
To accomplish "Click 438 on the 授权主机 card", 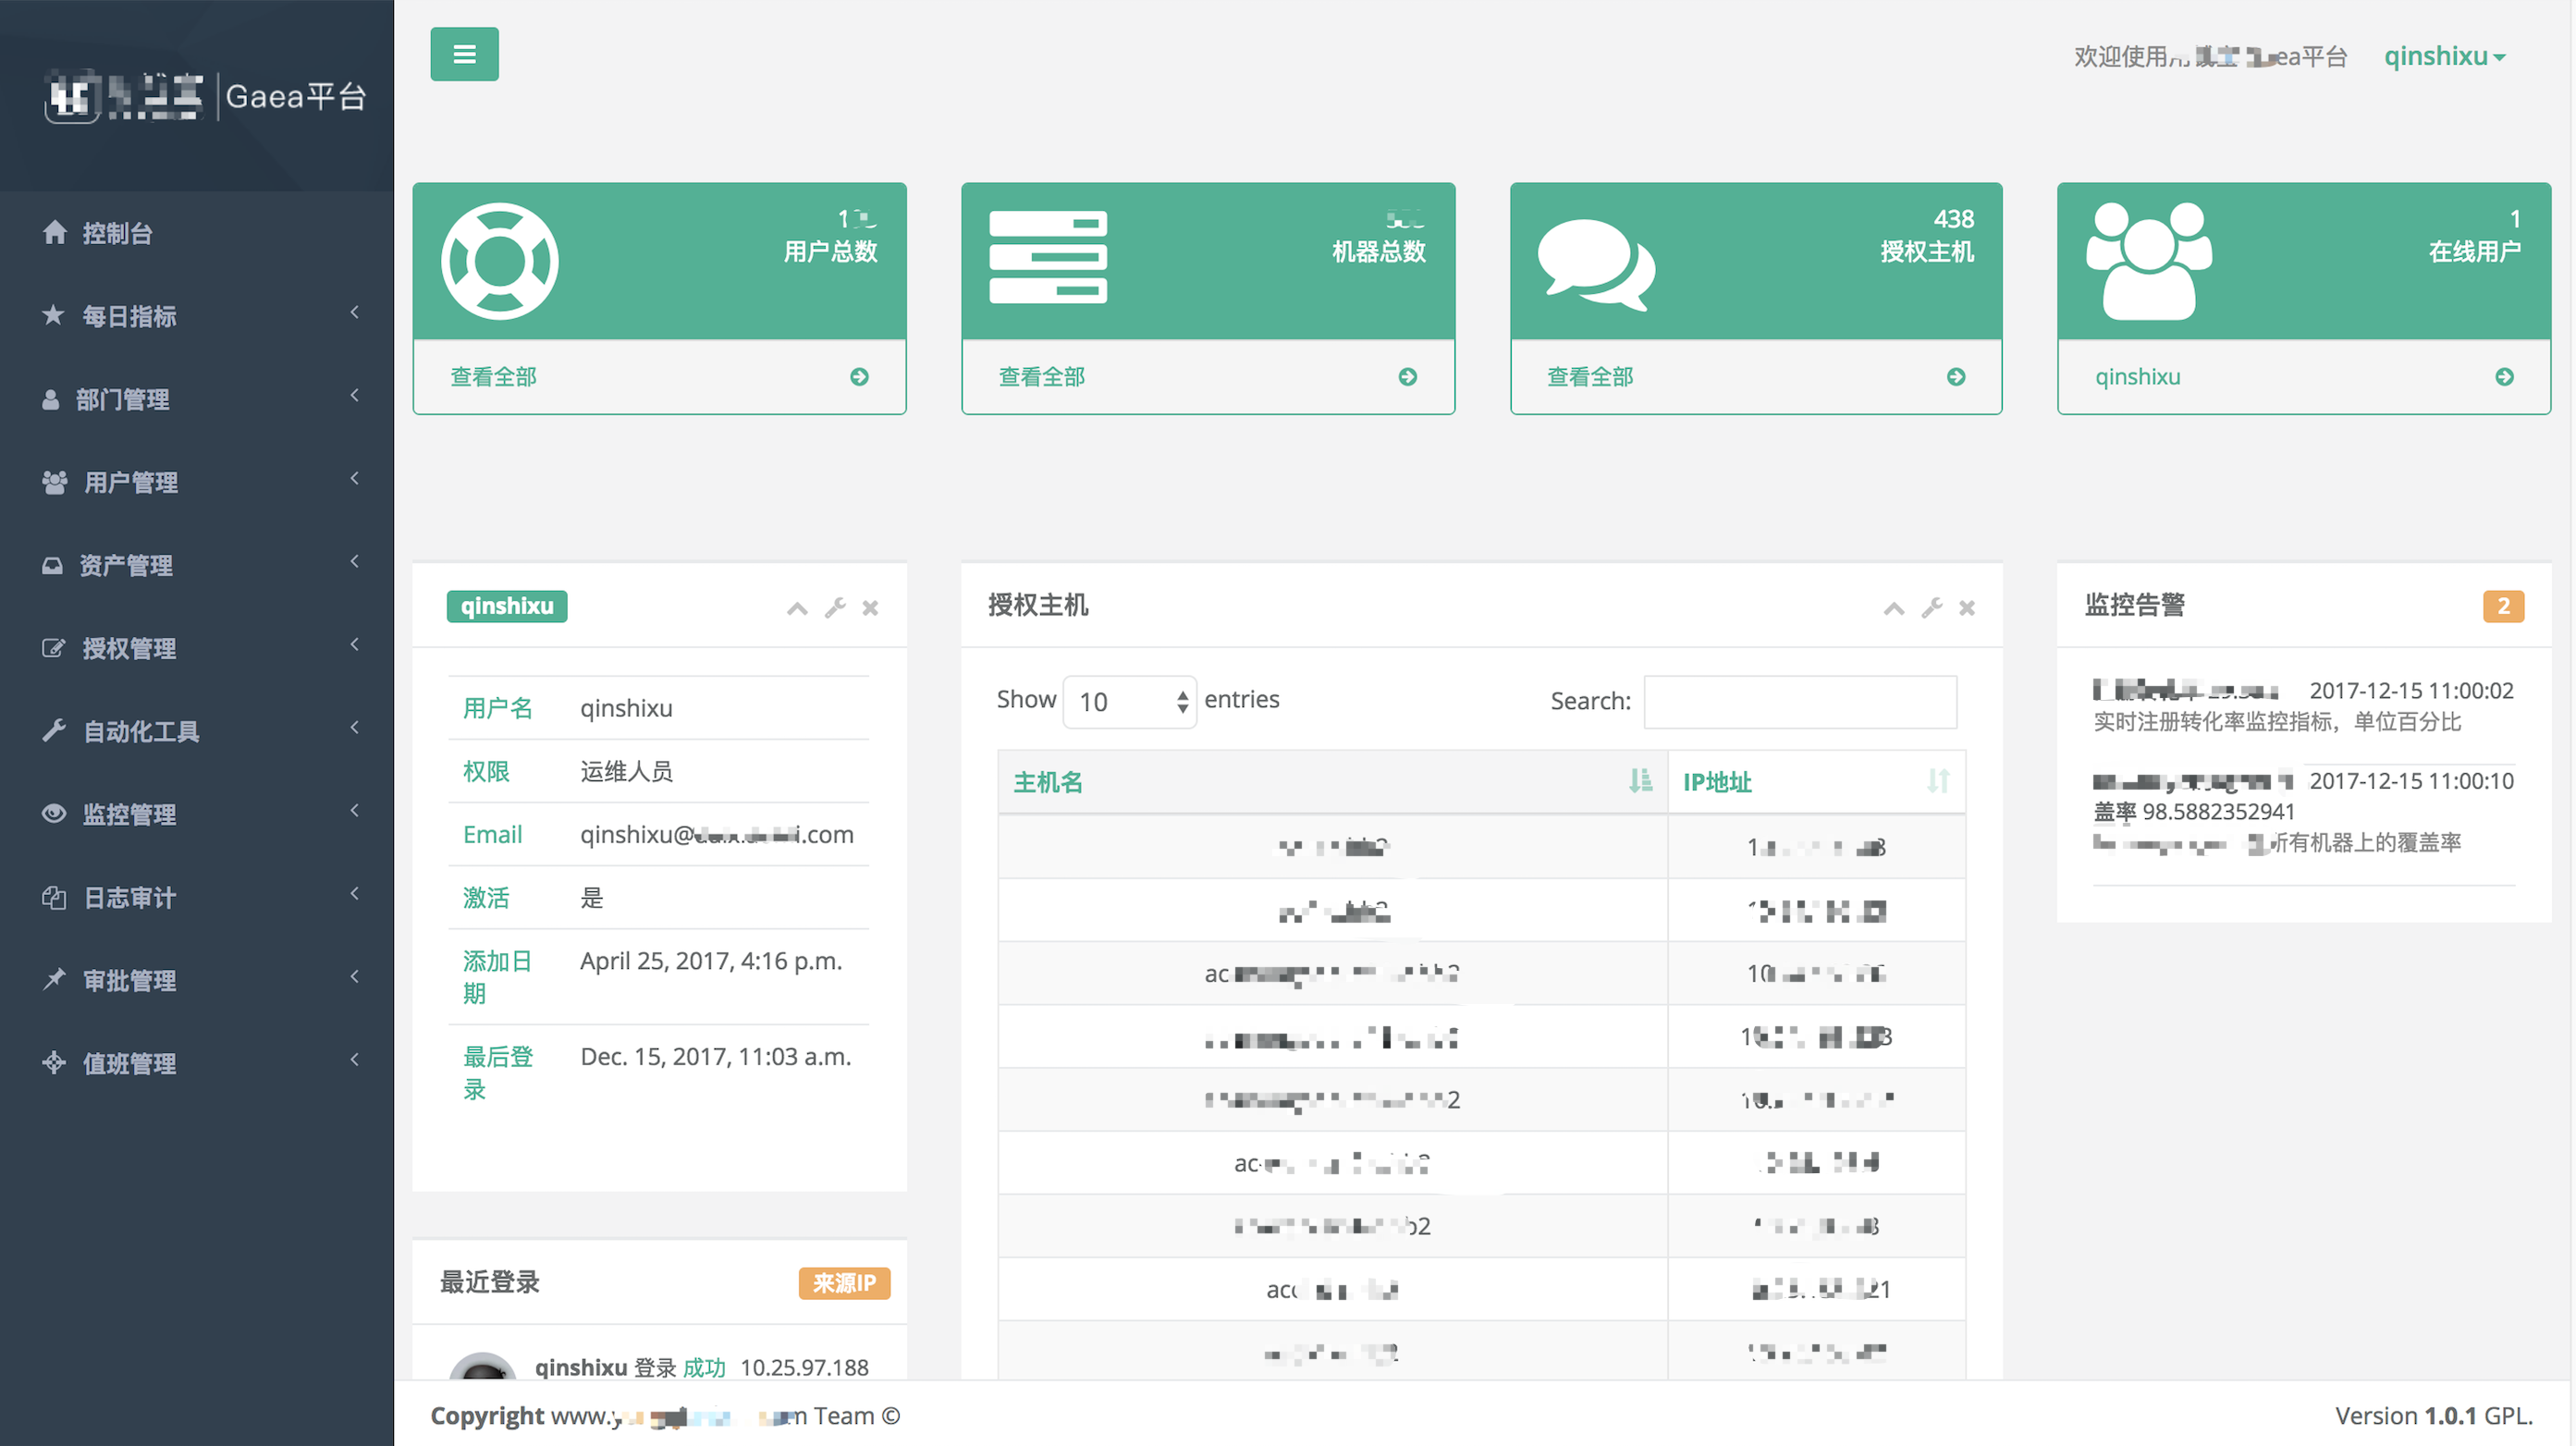I will tap(1953, 219).
